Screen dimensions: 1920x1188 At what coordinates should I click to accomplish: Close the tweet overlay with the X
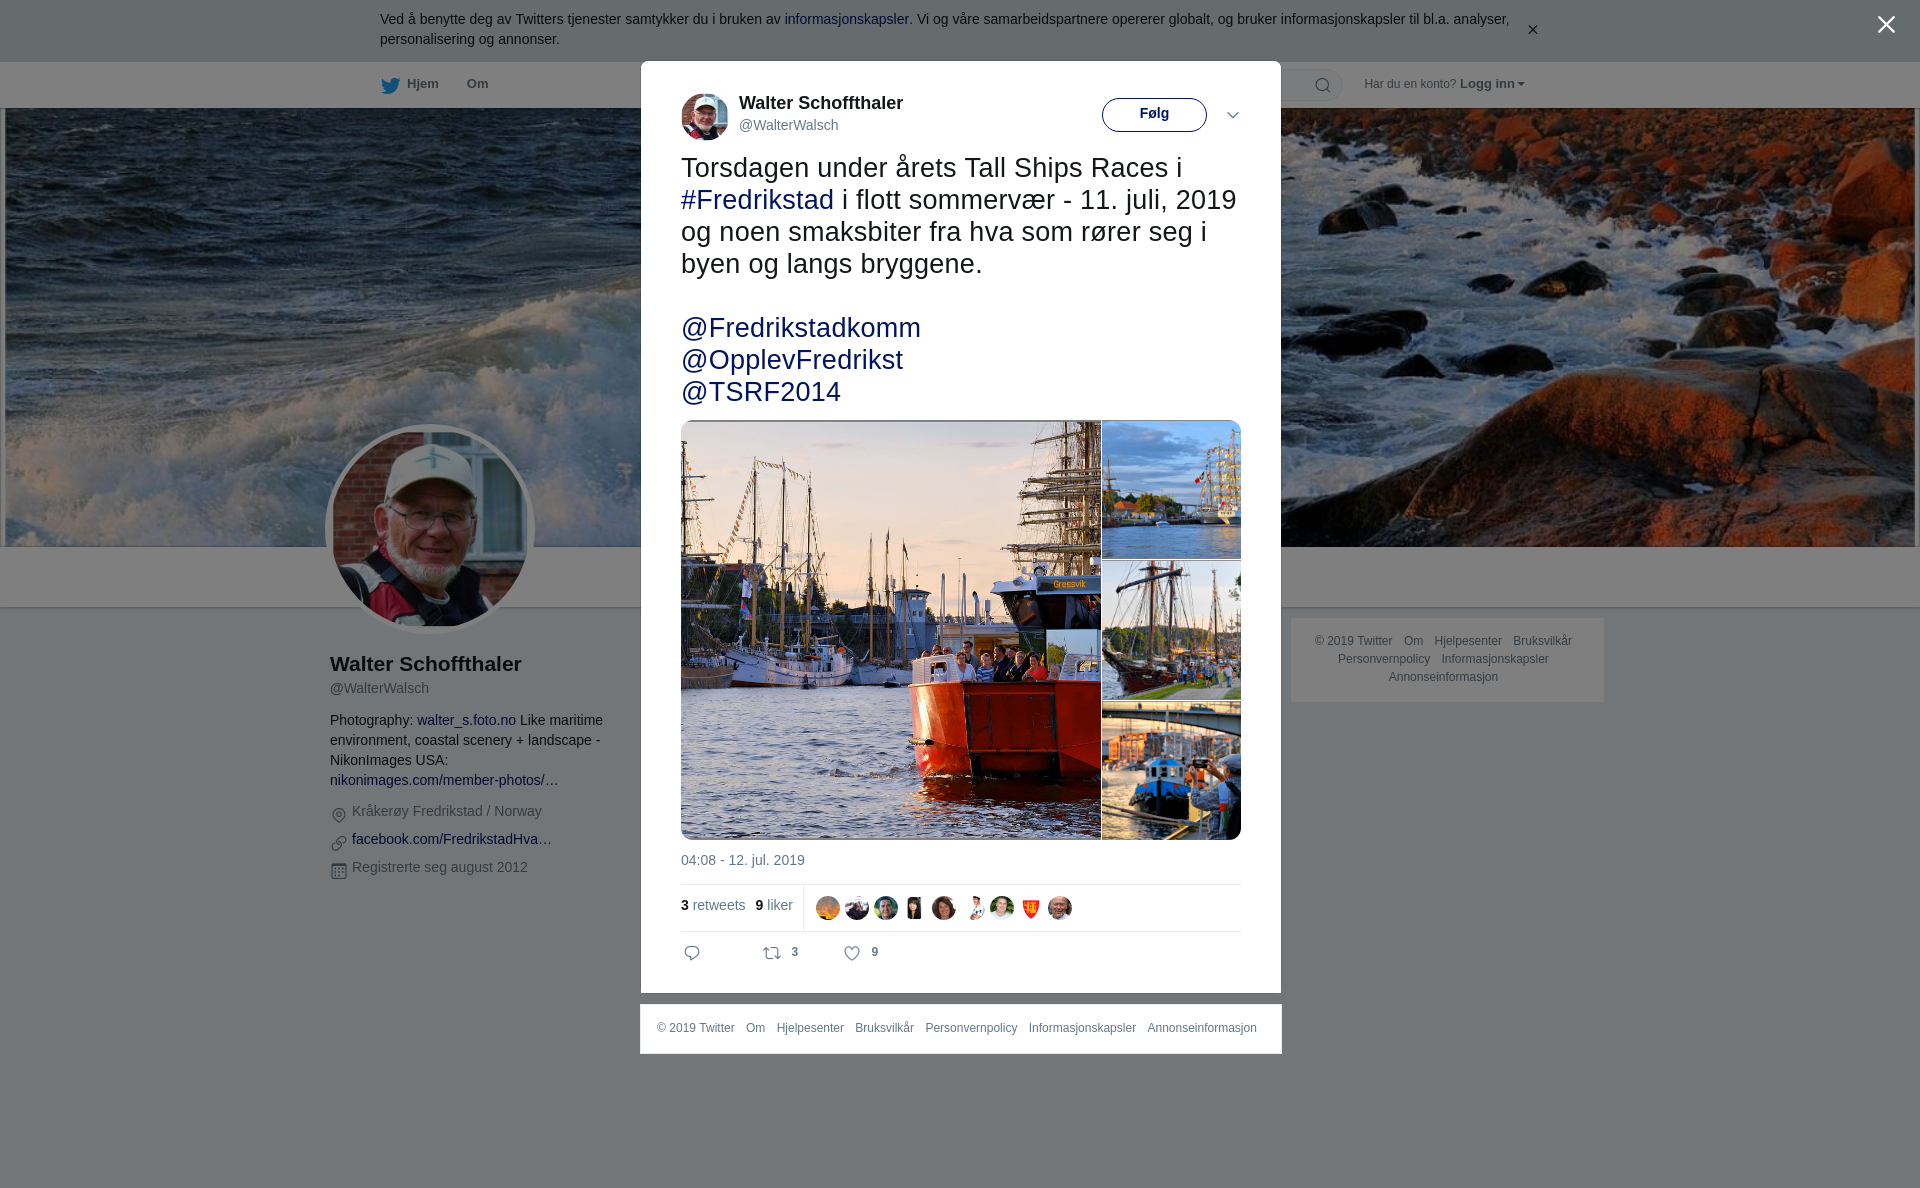1886,25
